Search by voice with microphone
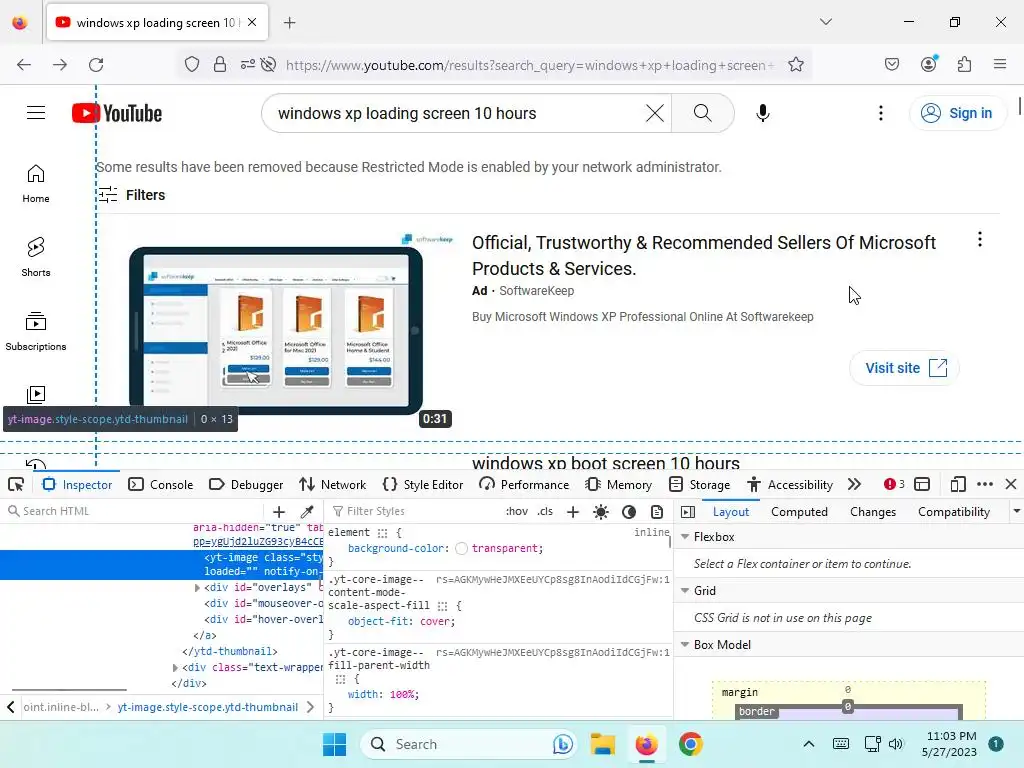Image resolution: width=1024 pixels, height=768 pixels. (x=763, y=113)
